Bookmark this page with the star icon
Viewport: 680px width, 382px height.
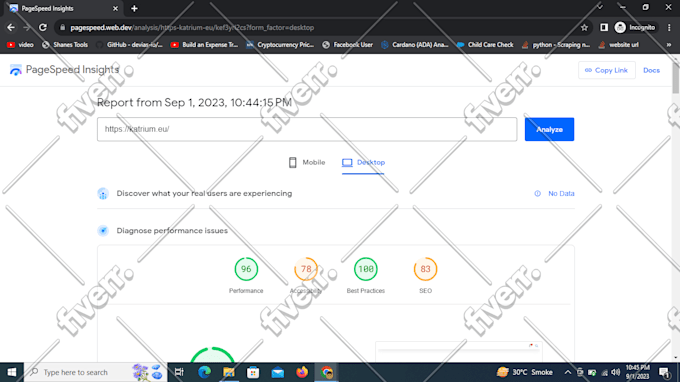click(x=584, y=27)
